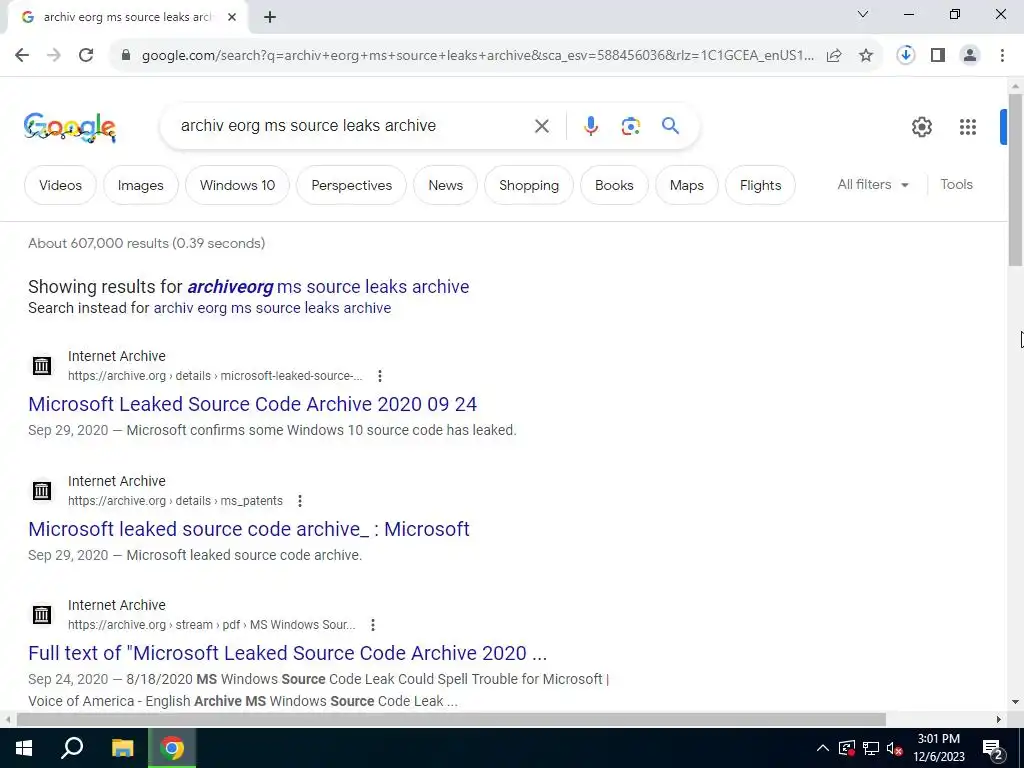Open the search Tools button
The image size is (1024, 768).
coord(956,185)
